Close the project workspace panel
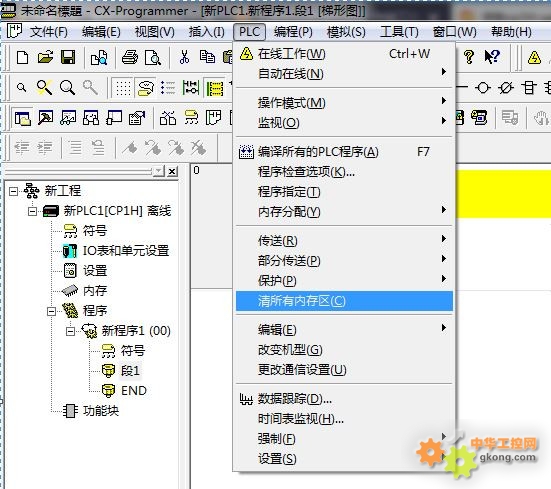551x489 pixels. pos(172,171)
